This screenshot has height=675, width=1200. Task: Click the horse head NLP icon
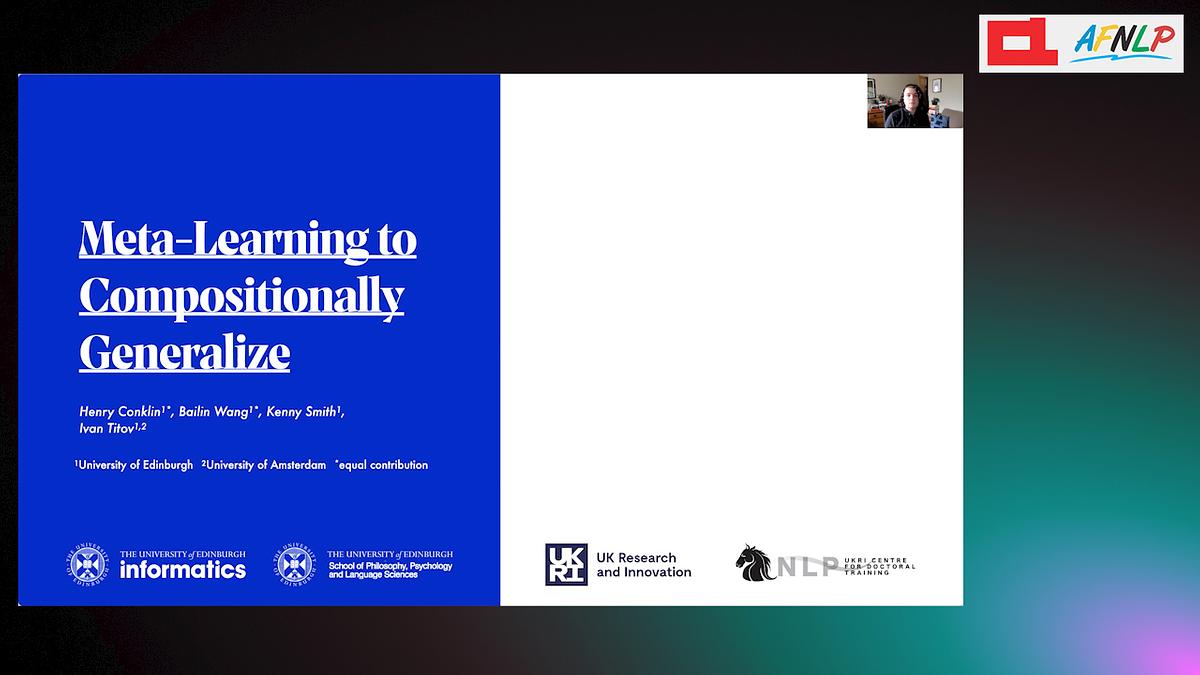(x=755, y=562)
